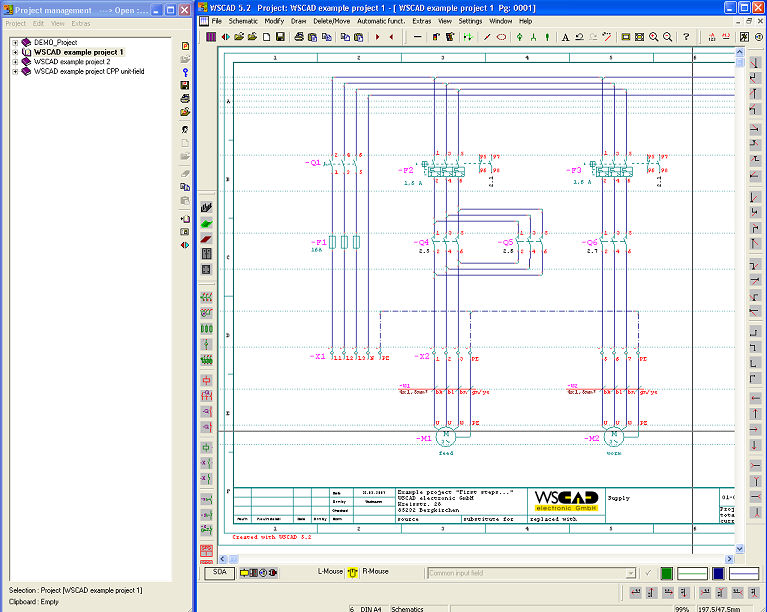Select the text 'A' tool
Image resolution: width=767 pixels, height=612 pixels.
click(x=565, y=37)
